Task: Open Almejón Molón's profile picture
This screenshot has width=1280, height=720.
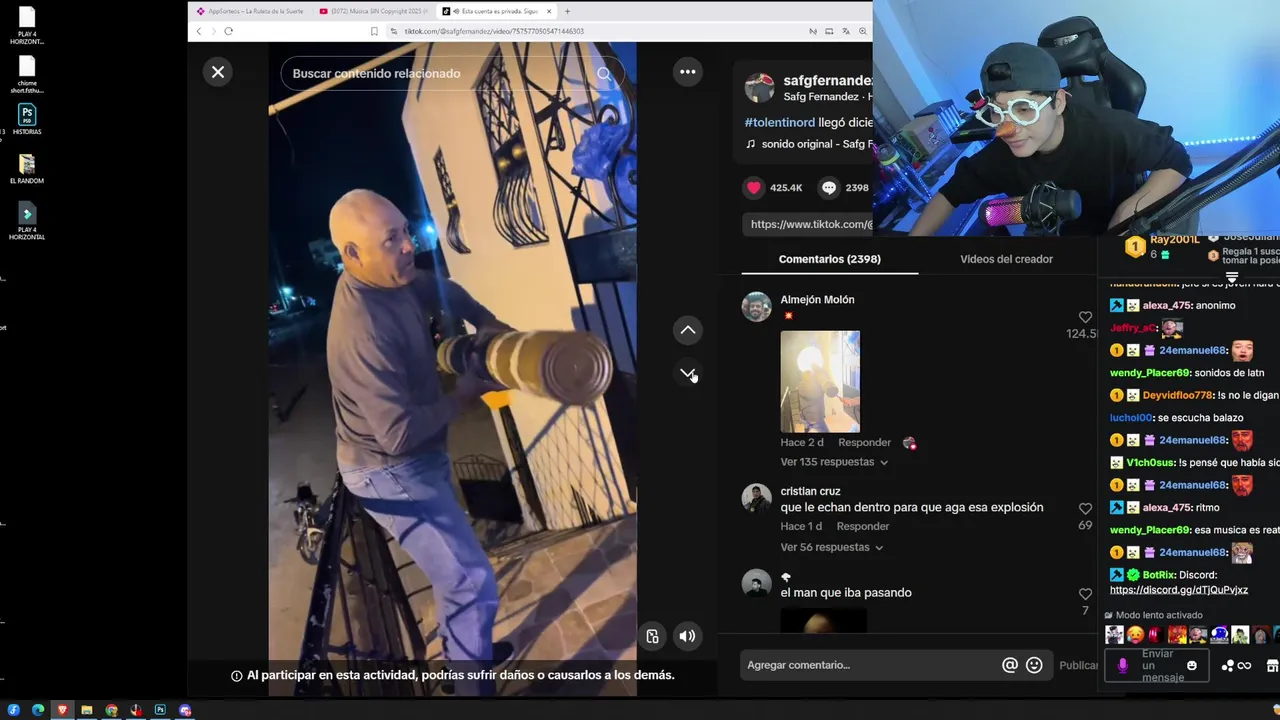Action: coord(757,306)
